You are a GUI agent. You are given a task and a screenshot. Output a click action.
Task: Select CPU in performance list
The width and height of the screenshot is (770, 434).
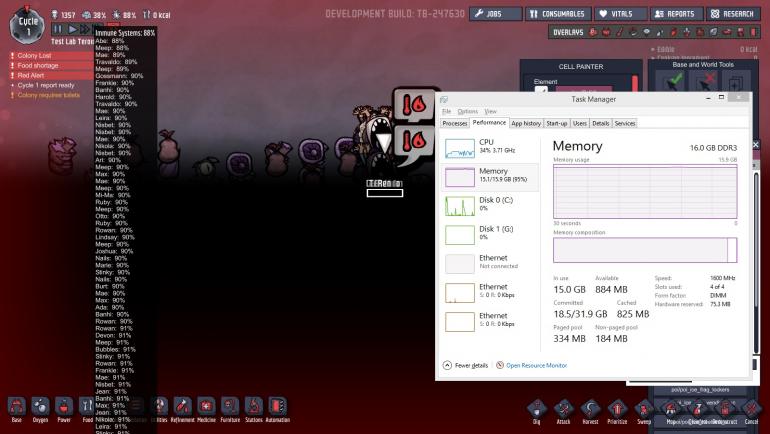[x=490, y=148]
